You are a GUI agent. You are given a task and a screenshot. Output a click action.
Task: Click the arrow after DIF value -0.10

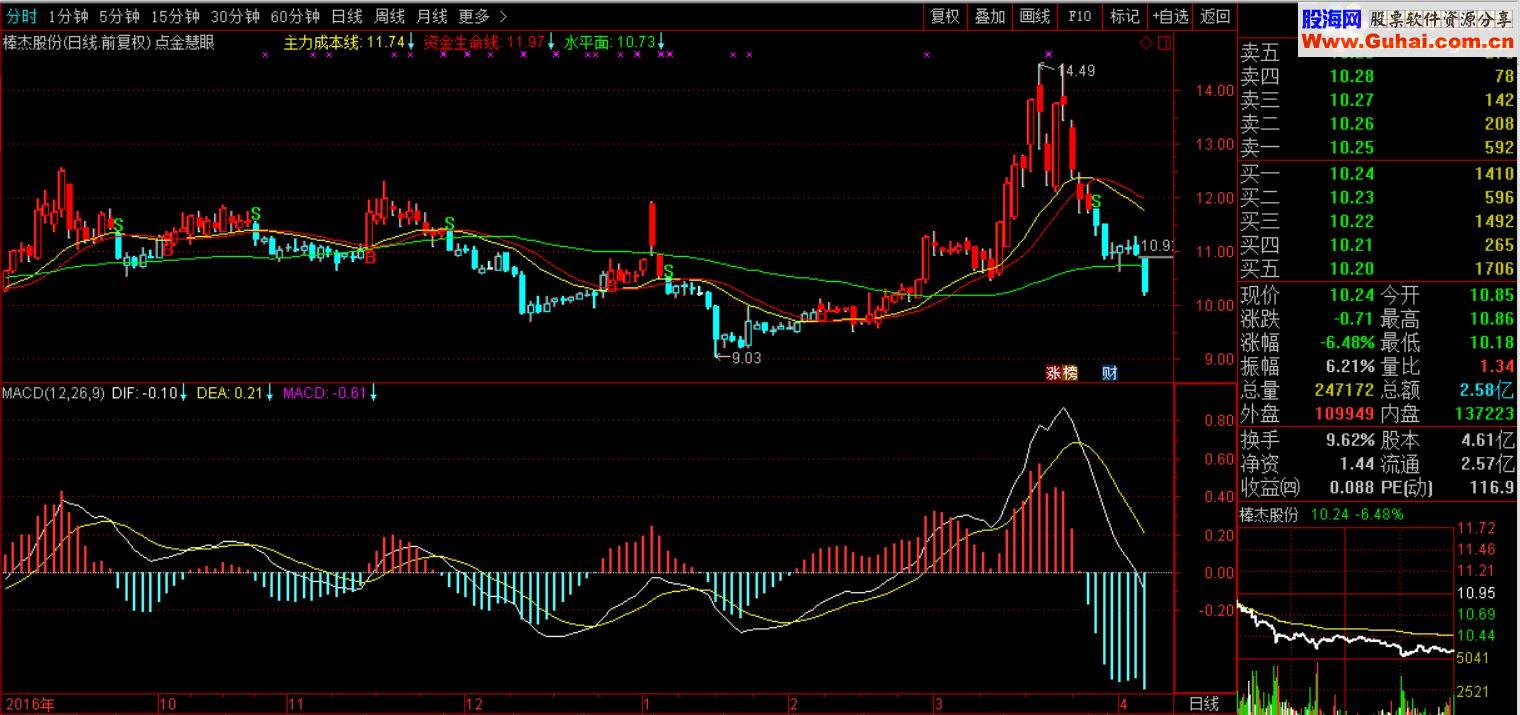tap(184, 393)
